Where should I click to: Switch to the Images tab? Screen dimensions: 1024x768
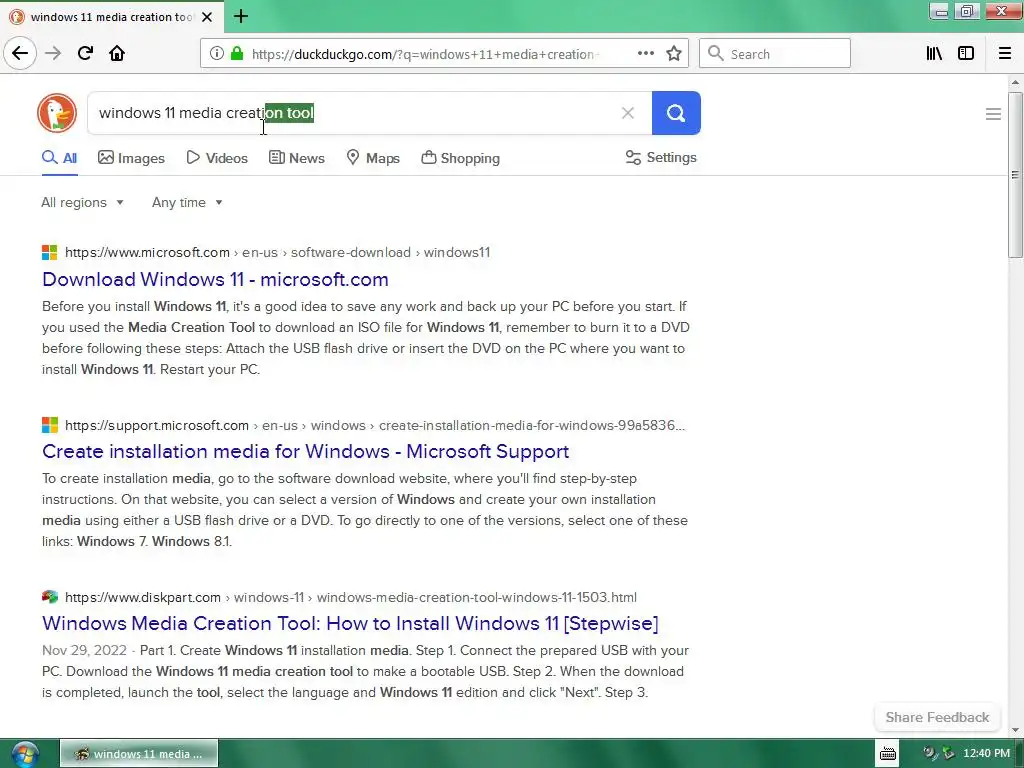(x=131, y=158)
